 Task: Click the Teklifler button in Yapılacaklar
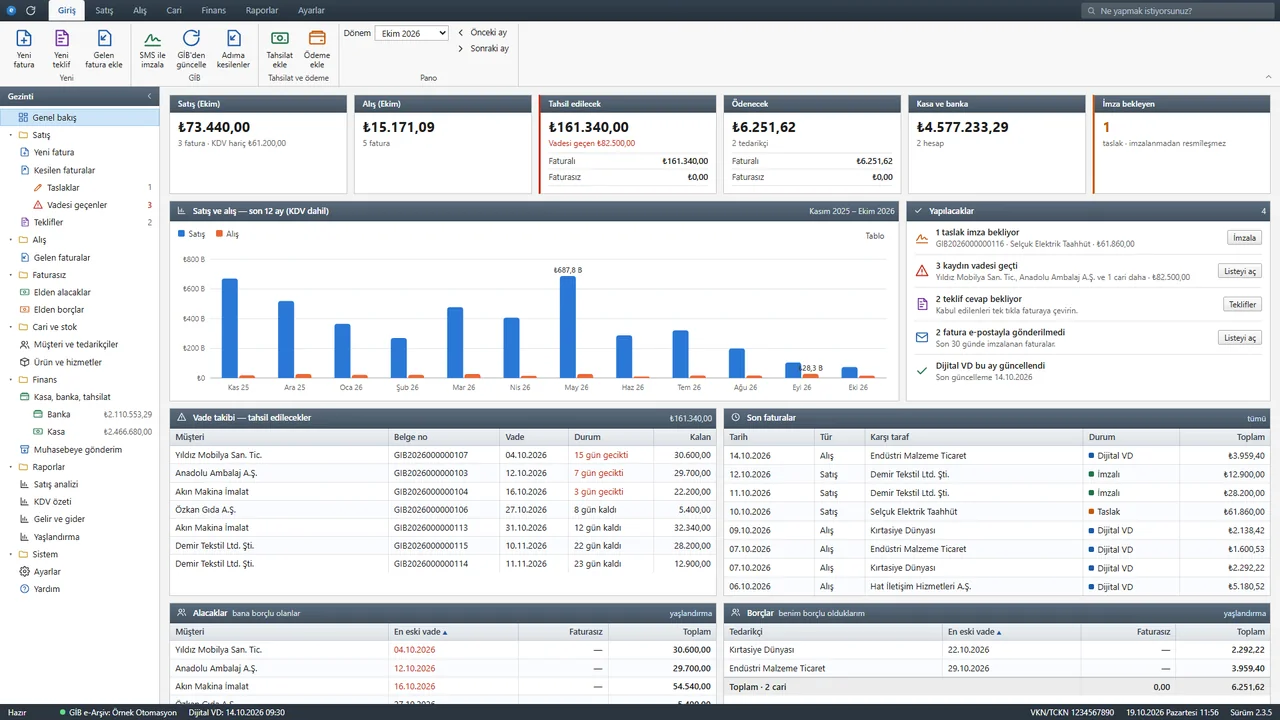coord(1242,304)
